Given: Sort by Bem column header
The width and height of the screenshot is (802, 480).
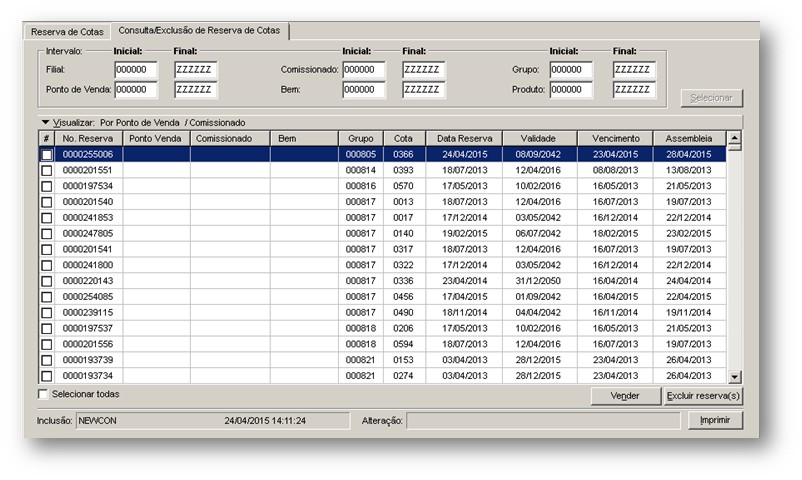Looking at the screenshot, I should pos(304,139).
